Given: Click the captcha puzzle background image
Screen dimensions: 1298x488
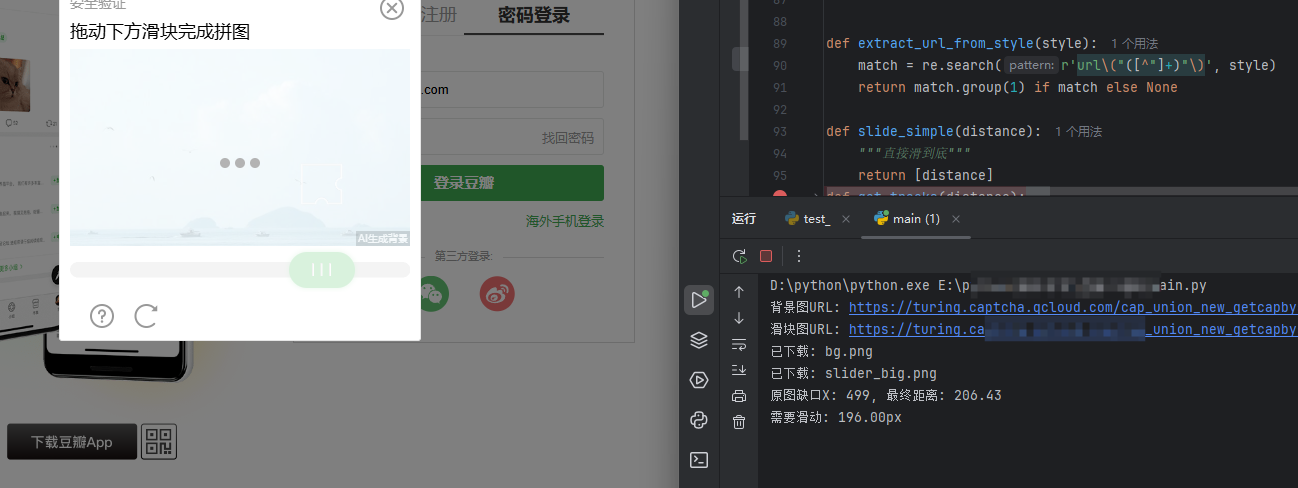Looking at the screenshot, I should [240, 147].
